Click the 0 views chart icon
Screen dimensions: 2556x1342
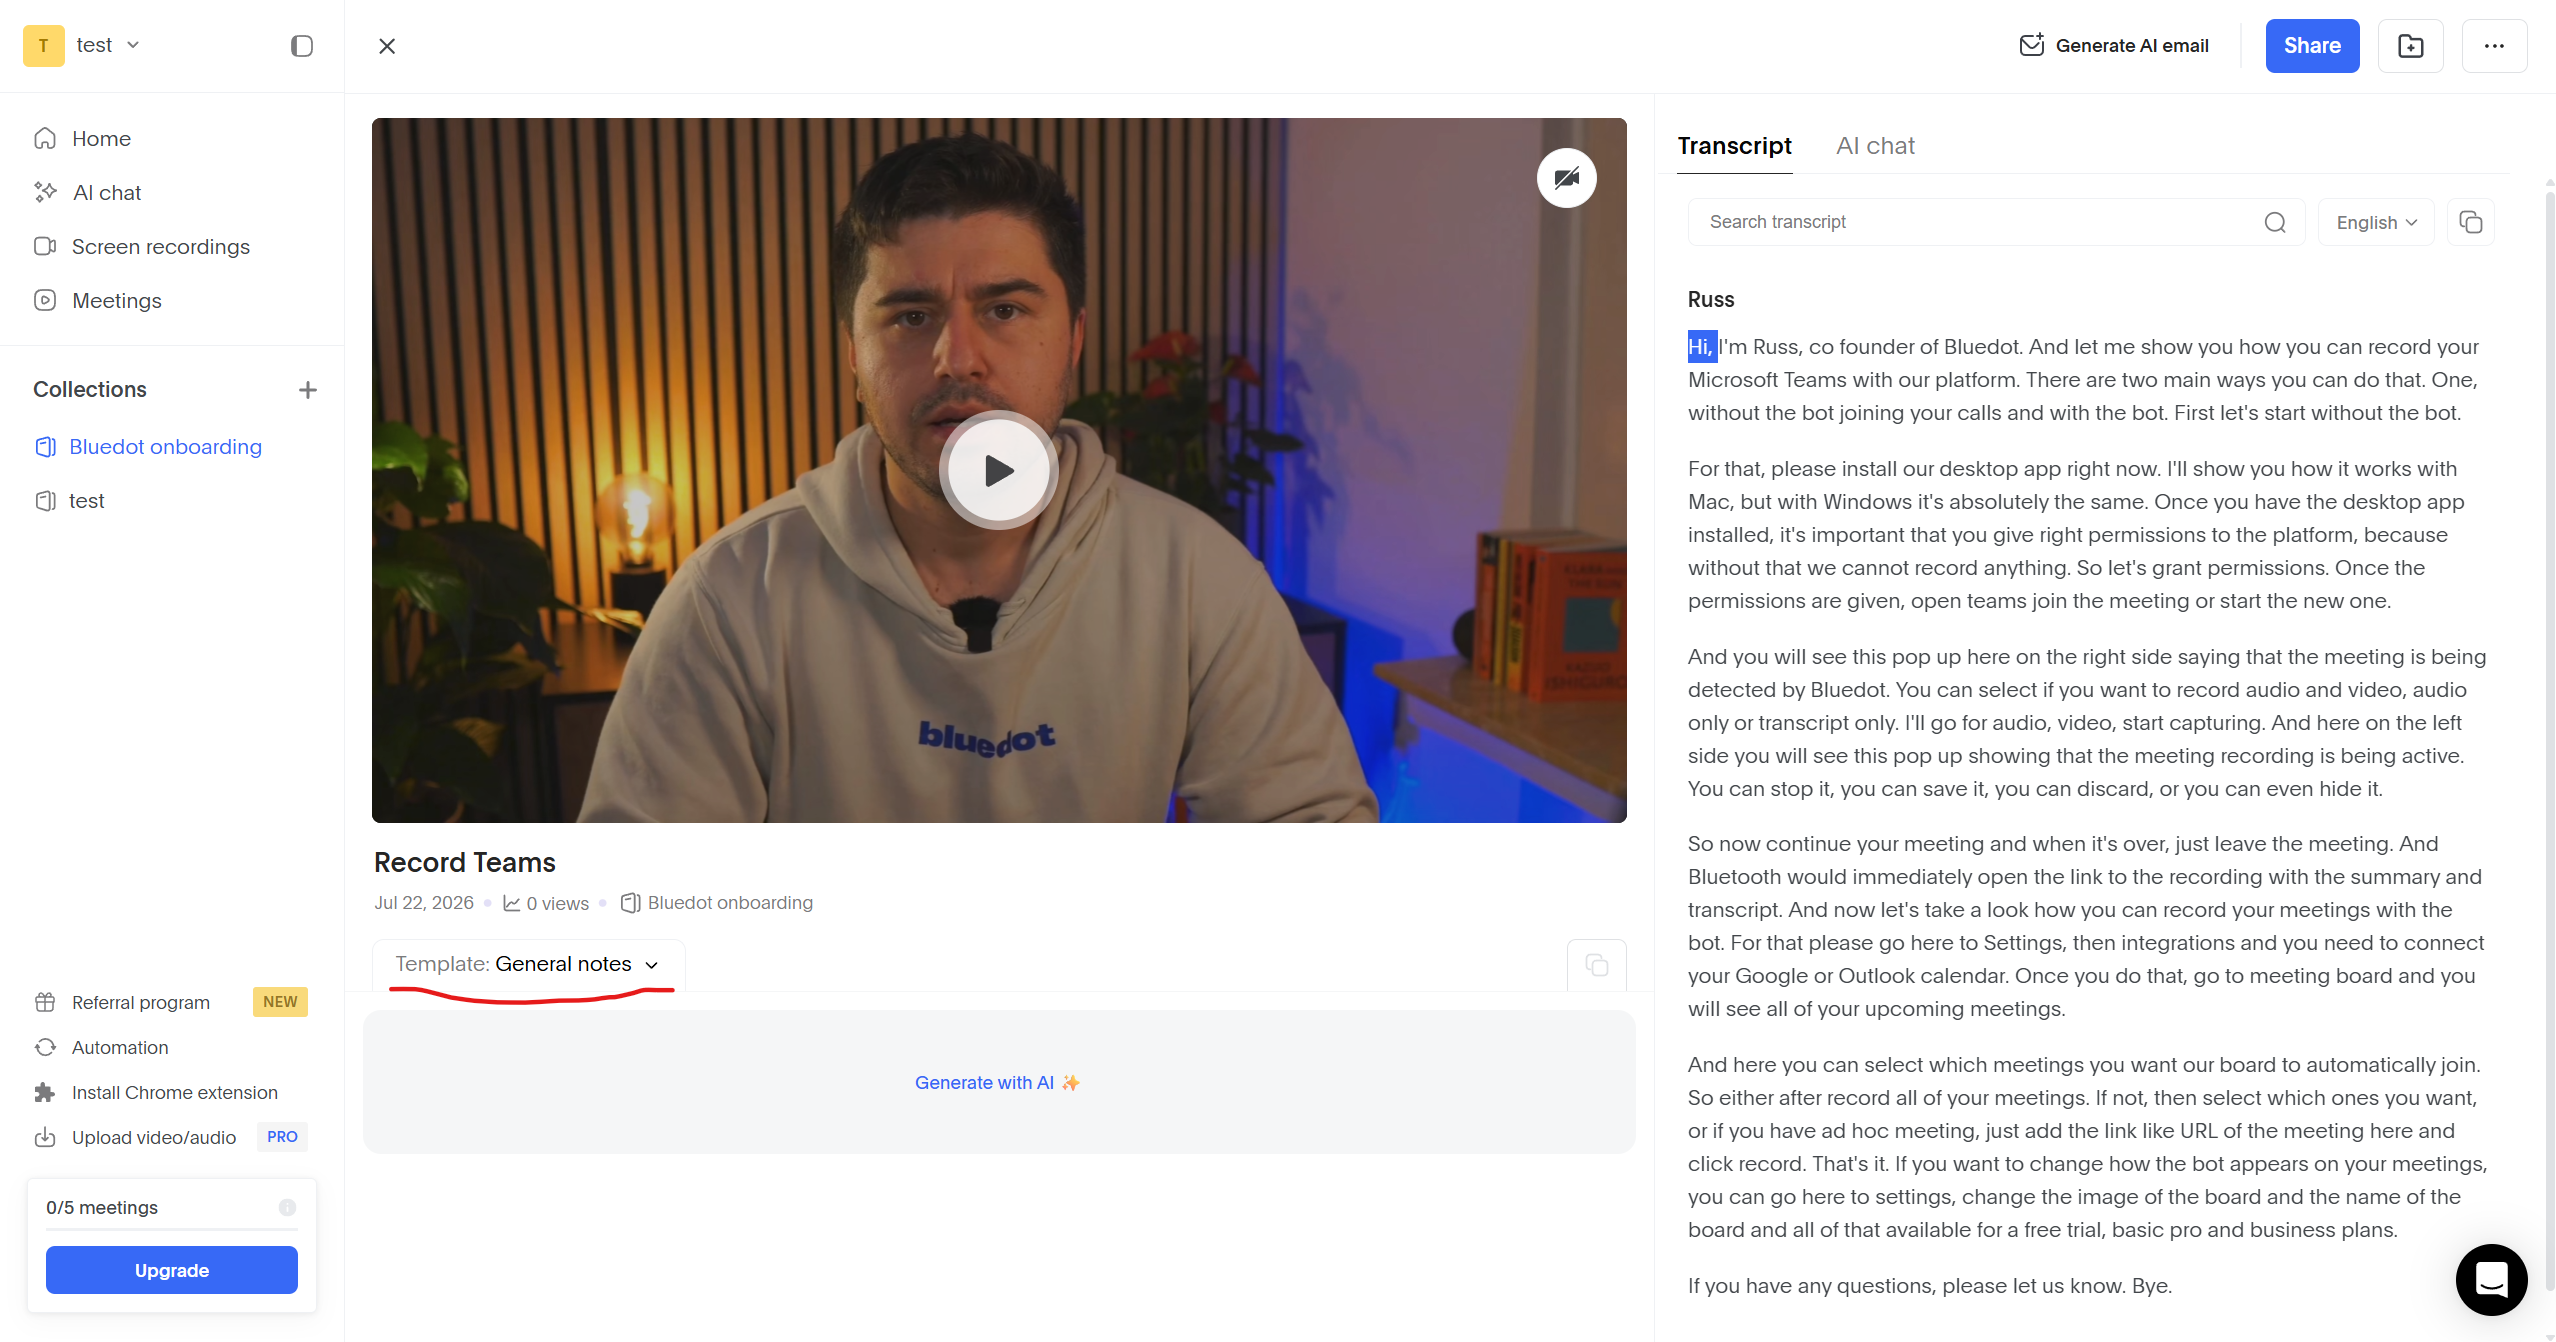(x=512, y=903)
